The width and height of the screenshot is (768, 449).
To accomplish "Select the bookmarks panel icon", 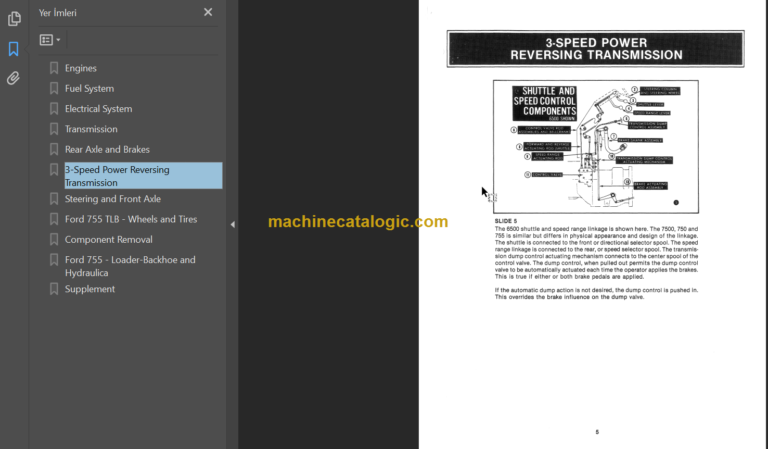I will 14,48.
